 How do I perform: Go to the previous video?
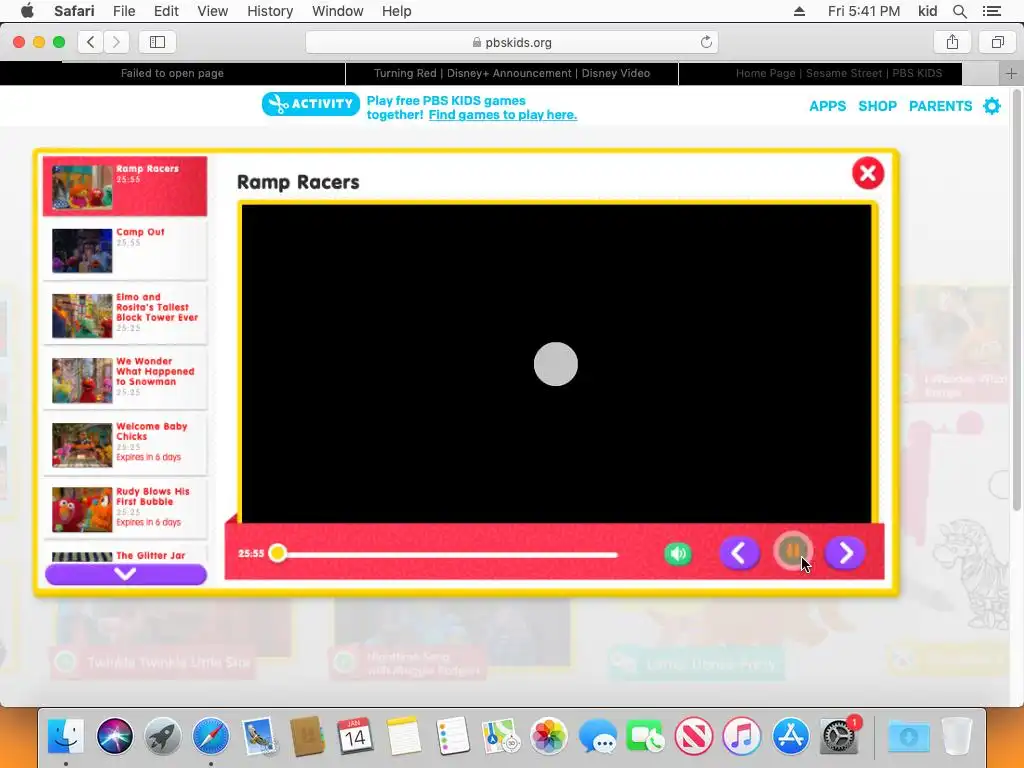tap(739, 553)
